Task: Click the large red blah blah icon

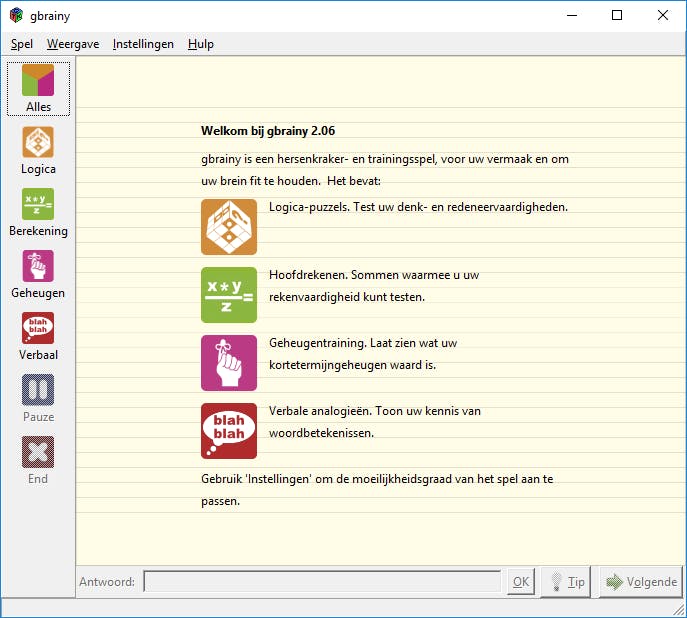Action: coord(229,431)
